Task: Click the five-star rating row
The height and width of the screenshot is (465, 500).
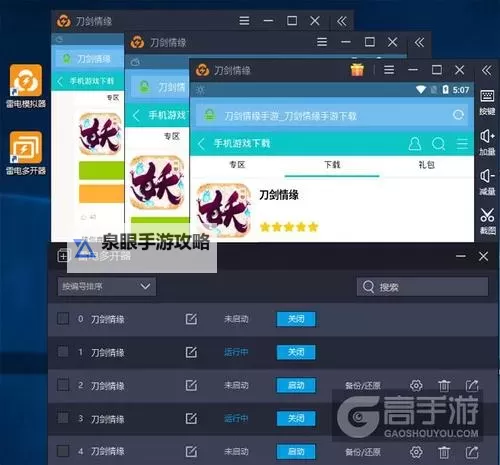Action: [x=289, y=227]
